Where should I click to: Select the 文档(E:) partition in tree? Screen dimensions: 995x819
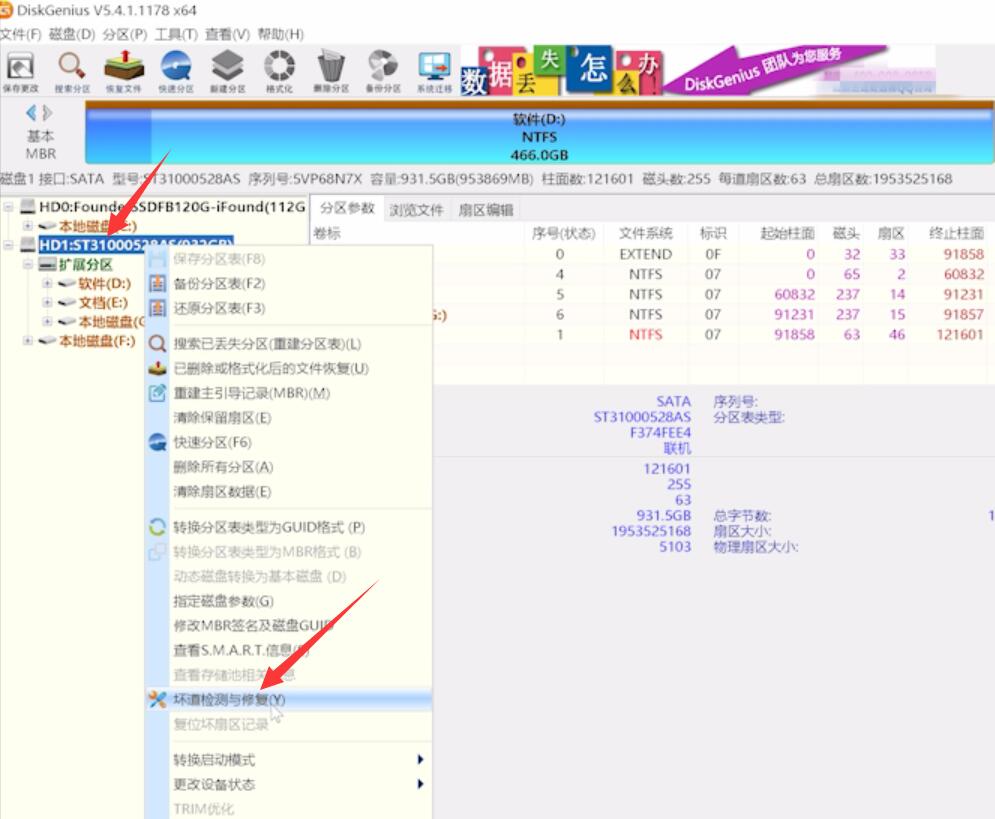point(103,303)
